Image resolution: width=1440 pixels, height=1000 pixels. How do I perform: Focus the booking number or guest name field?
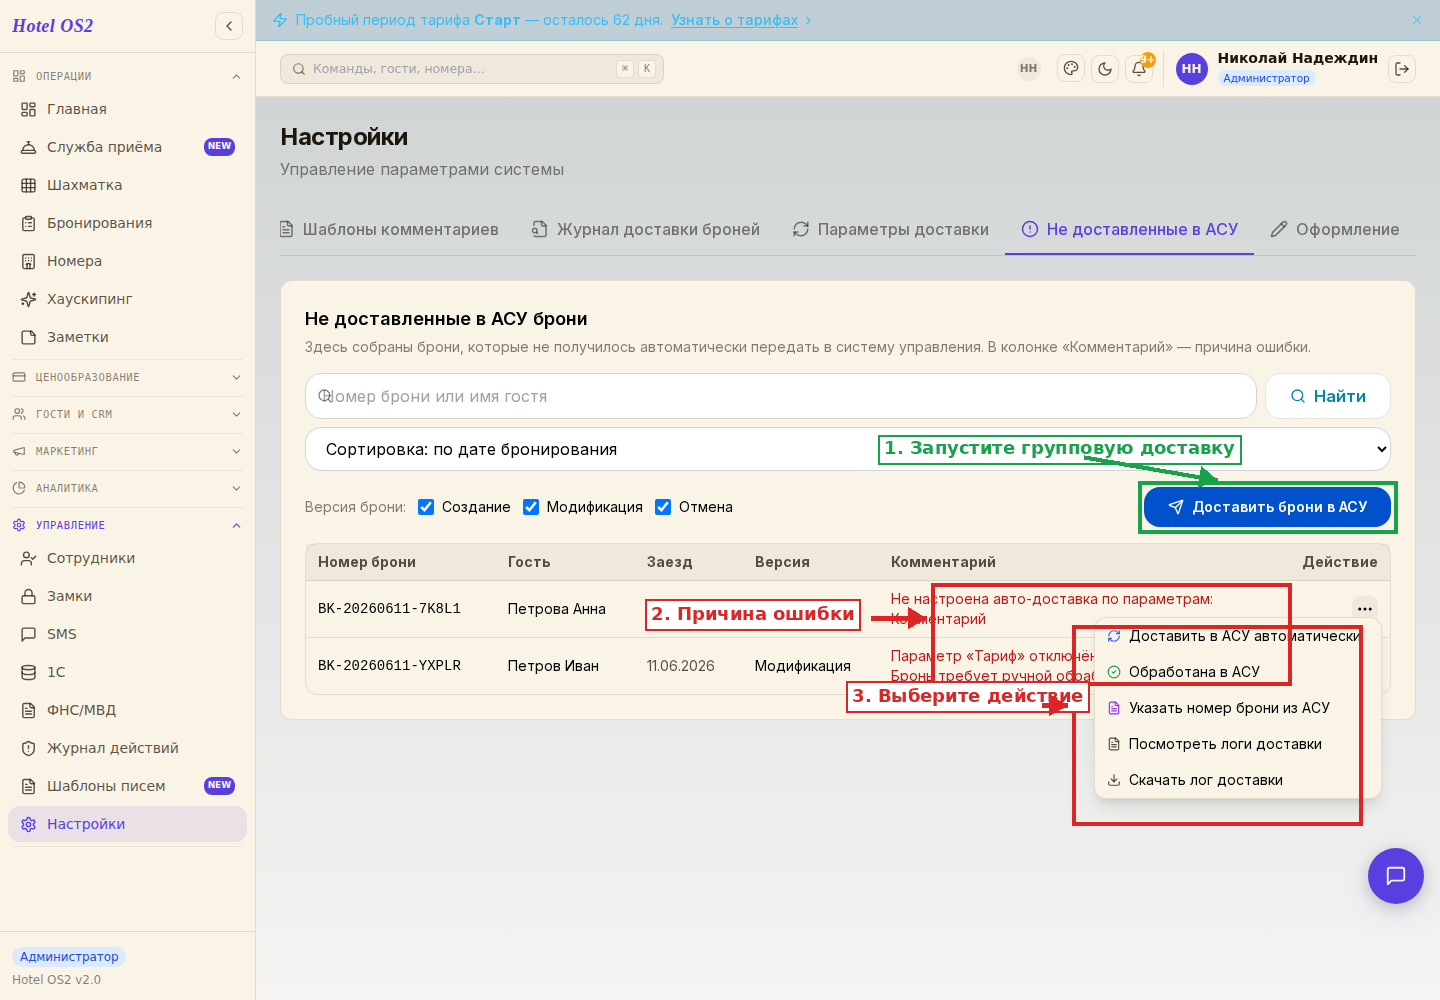[x=780, y=396]
